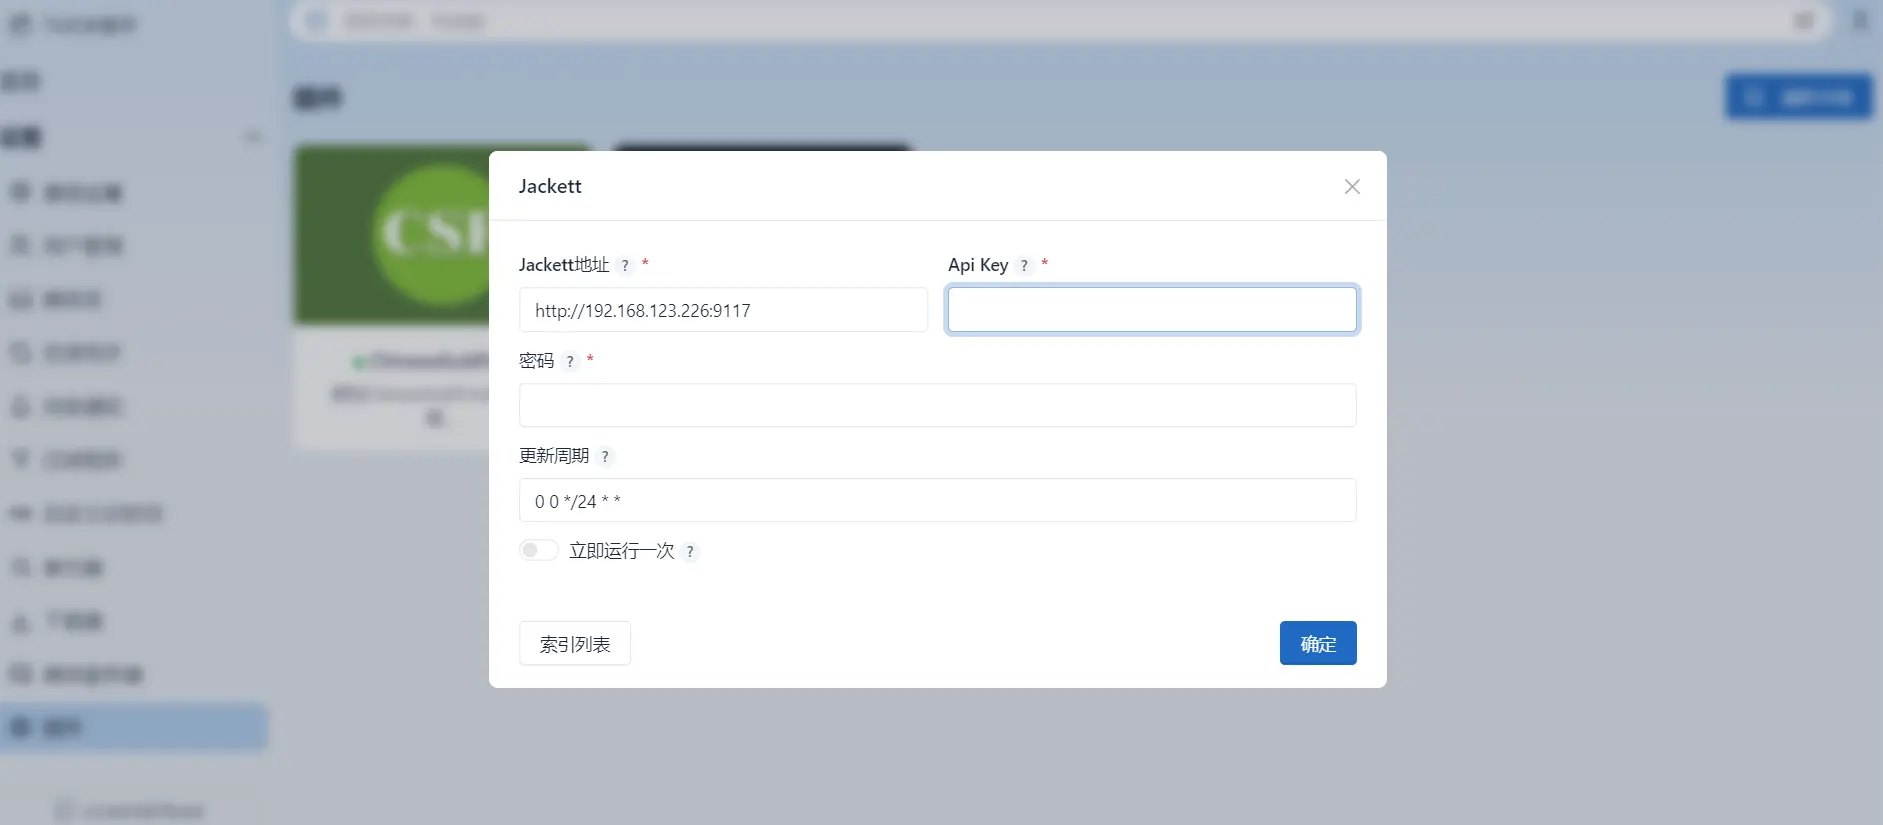Show help icon for 密码

point(570,361)
